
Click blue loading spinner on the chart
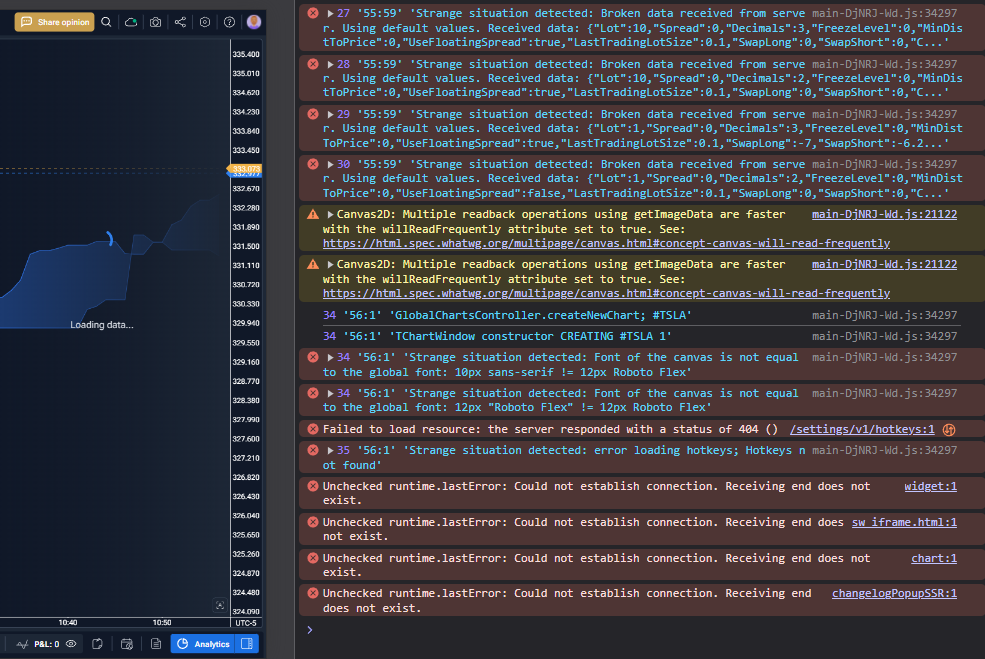click(109, 239)
